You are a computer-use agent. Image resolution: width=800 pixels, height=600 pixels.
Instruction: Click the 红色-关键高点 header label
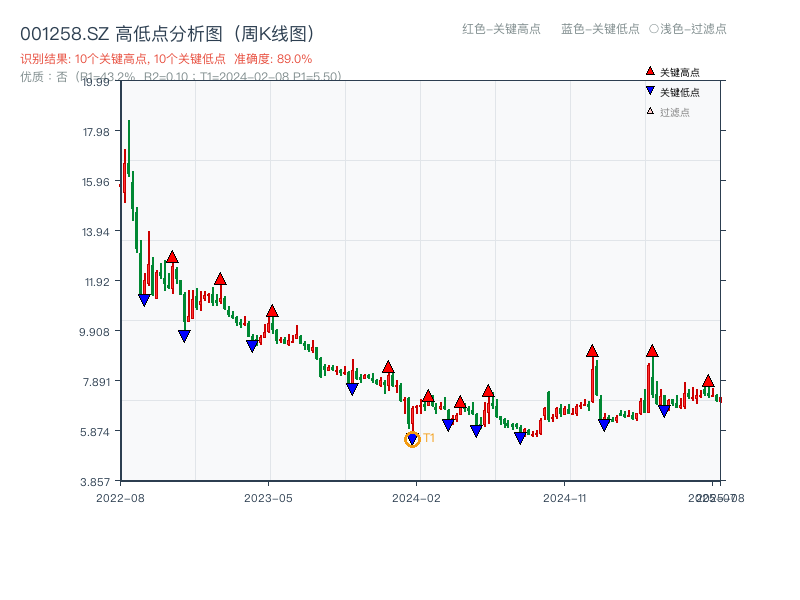click(499, 28)
